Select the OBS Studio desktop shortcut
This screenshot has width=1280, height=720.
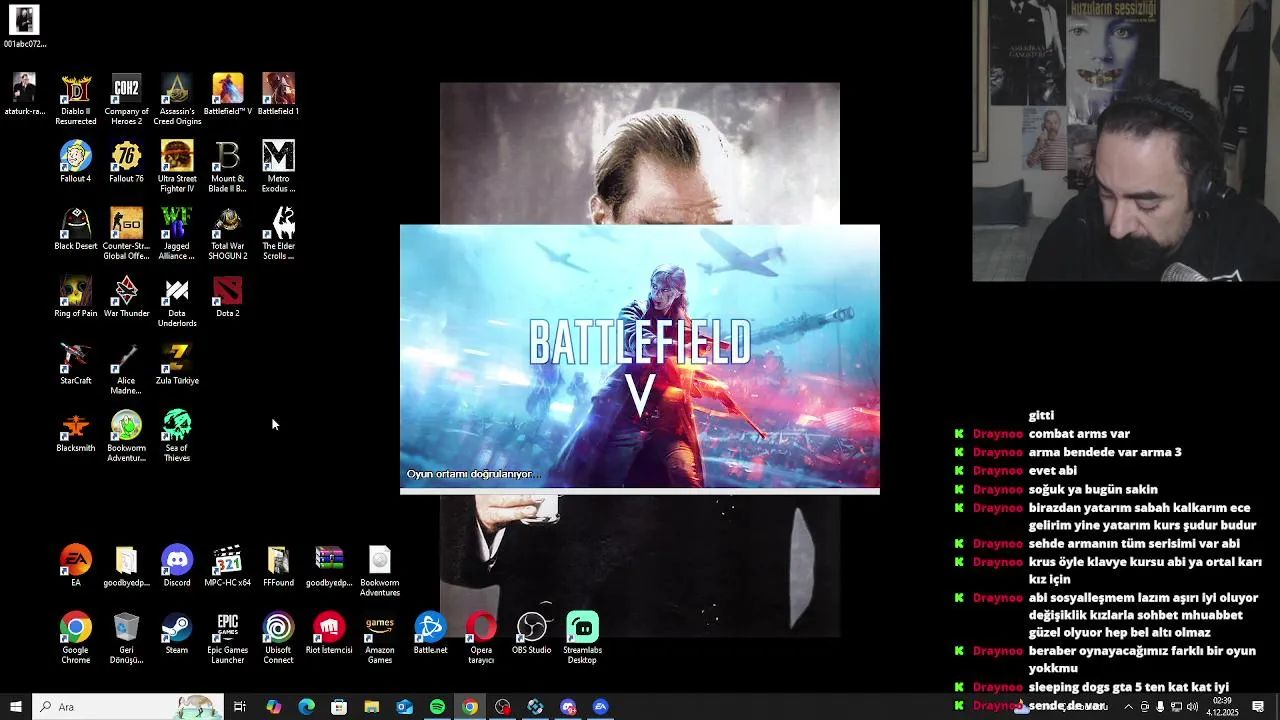click(x=532, y=632)
